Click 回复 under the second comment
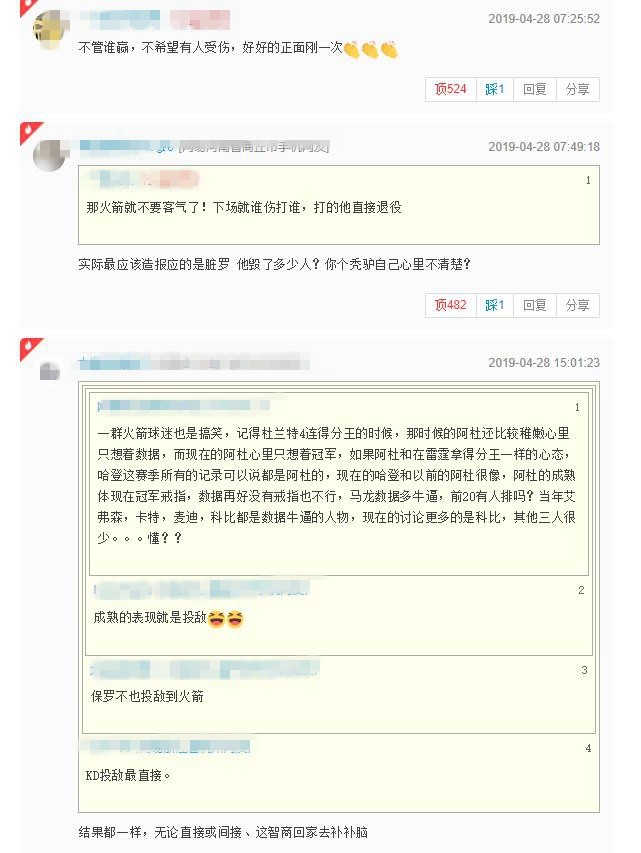Image resolution: width=641 pixels, height=853 pixels. (x=534, y=305)
